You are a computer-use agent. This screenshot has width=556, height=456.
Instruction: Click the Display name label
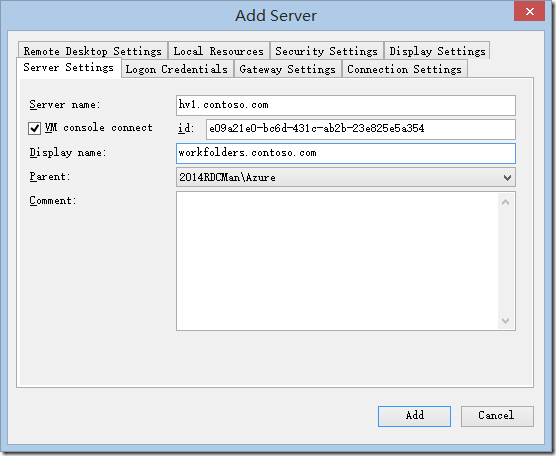[x=68, y=153]
